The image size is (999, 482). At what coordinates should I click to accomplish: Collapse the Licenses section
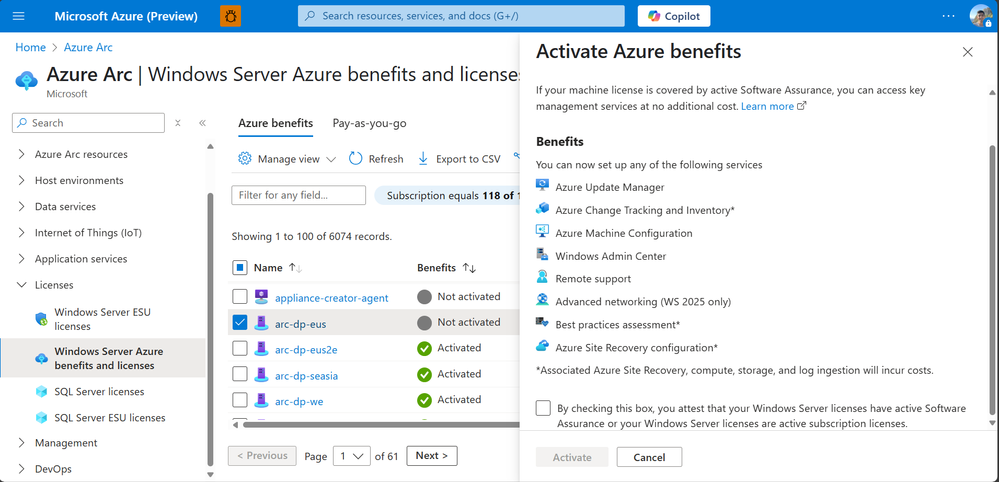tap(22, 285)
